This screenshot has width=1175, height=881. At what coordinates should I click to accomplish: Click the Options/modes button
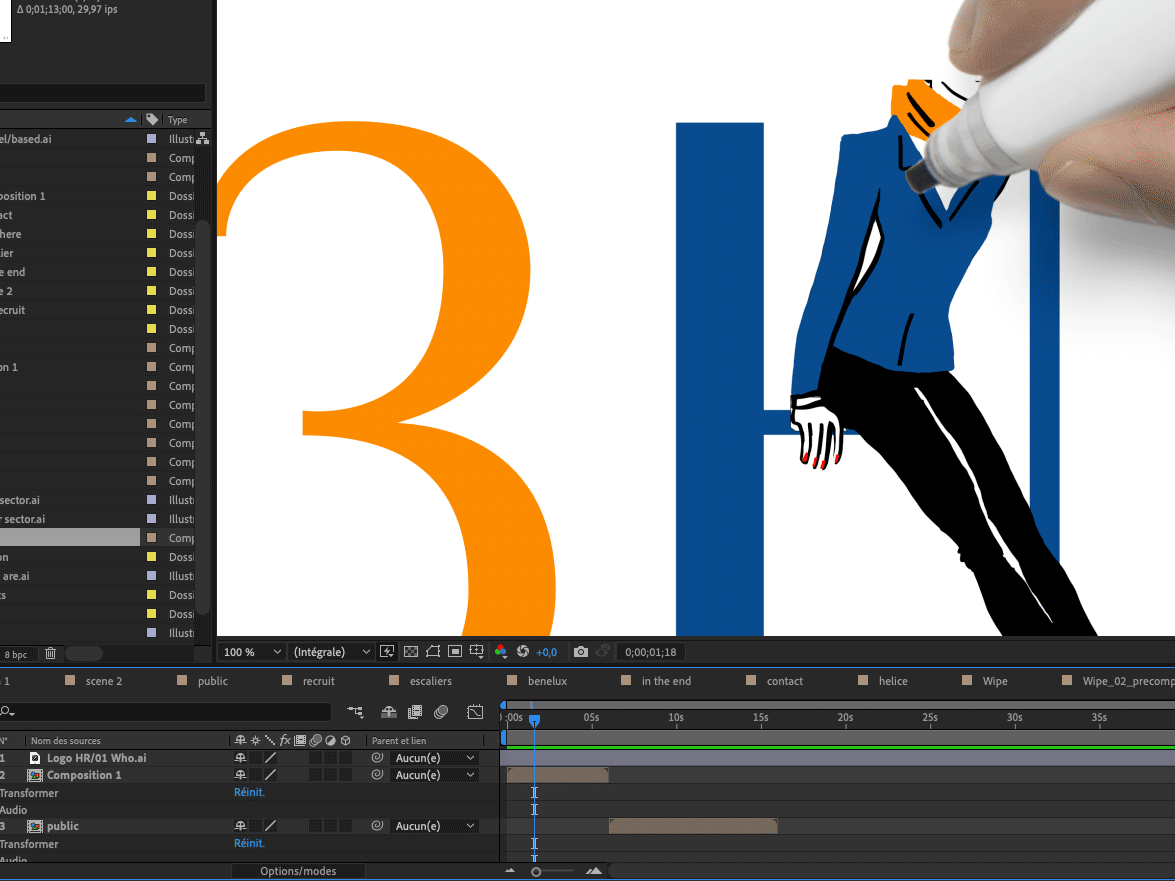(x=298, y=871)
